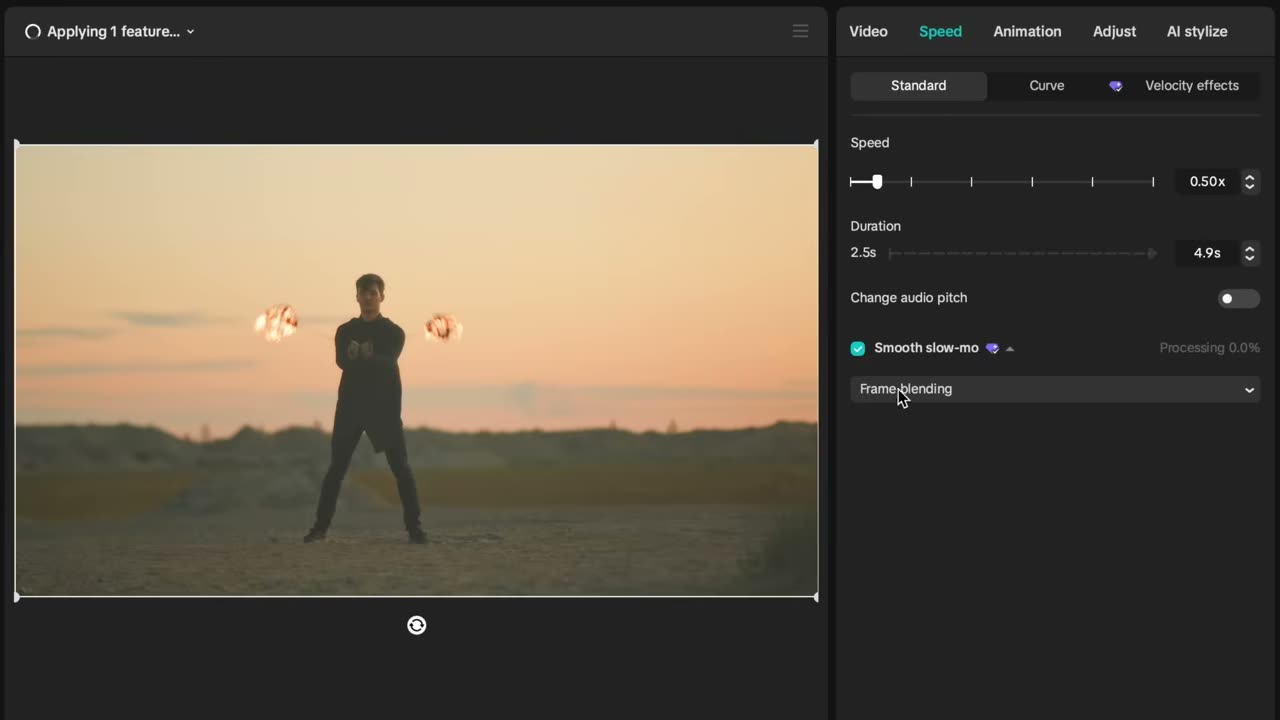This screenshot has width=1280, height=720.
Task: Click the Duration slider track
Action: coord(1023,254)
